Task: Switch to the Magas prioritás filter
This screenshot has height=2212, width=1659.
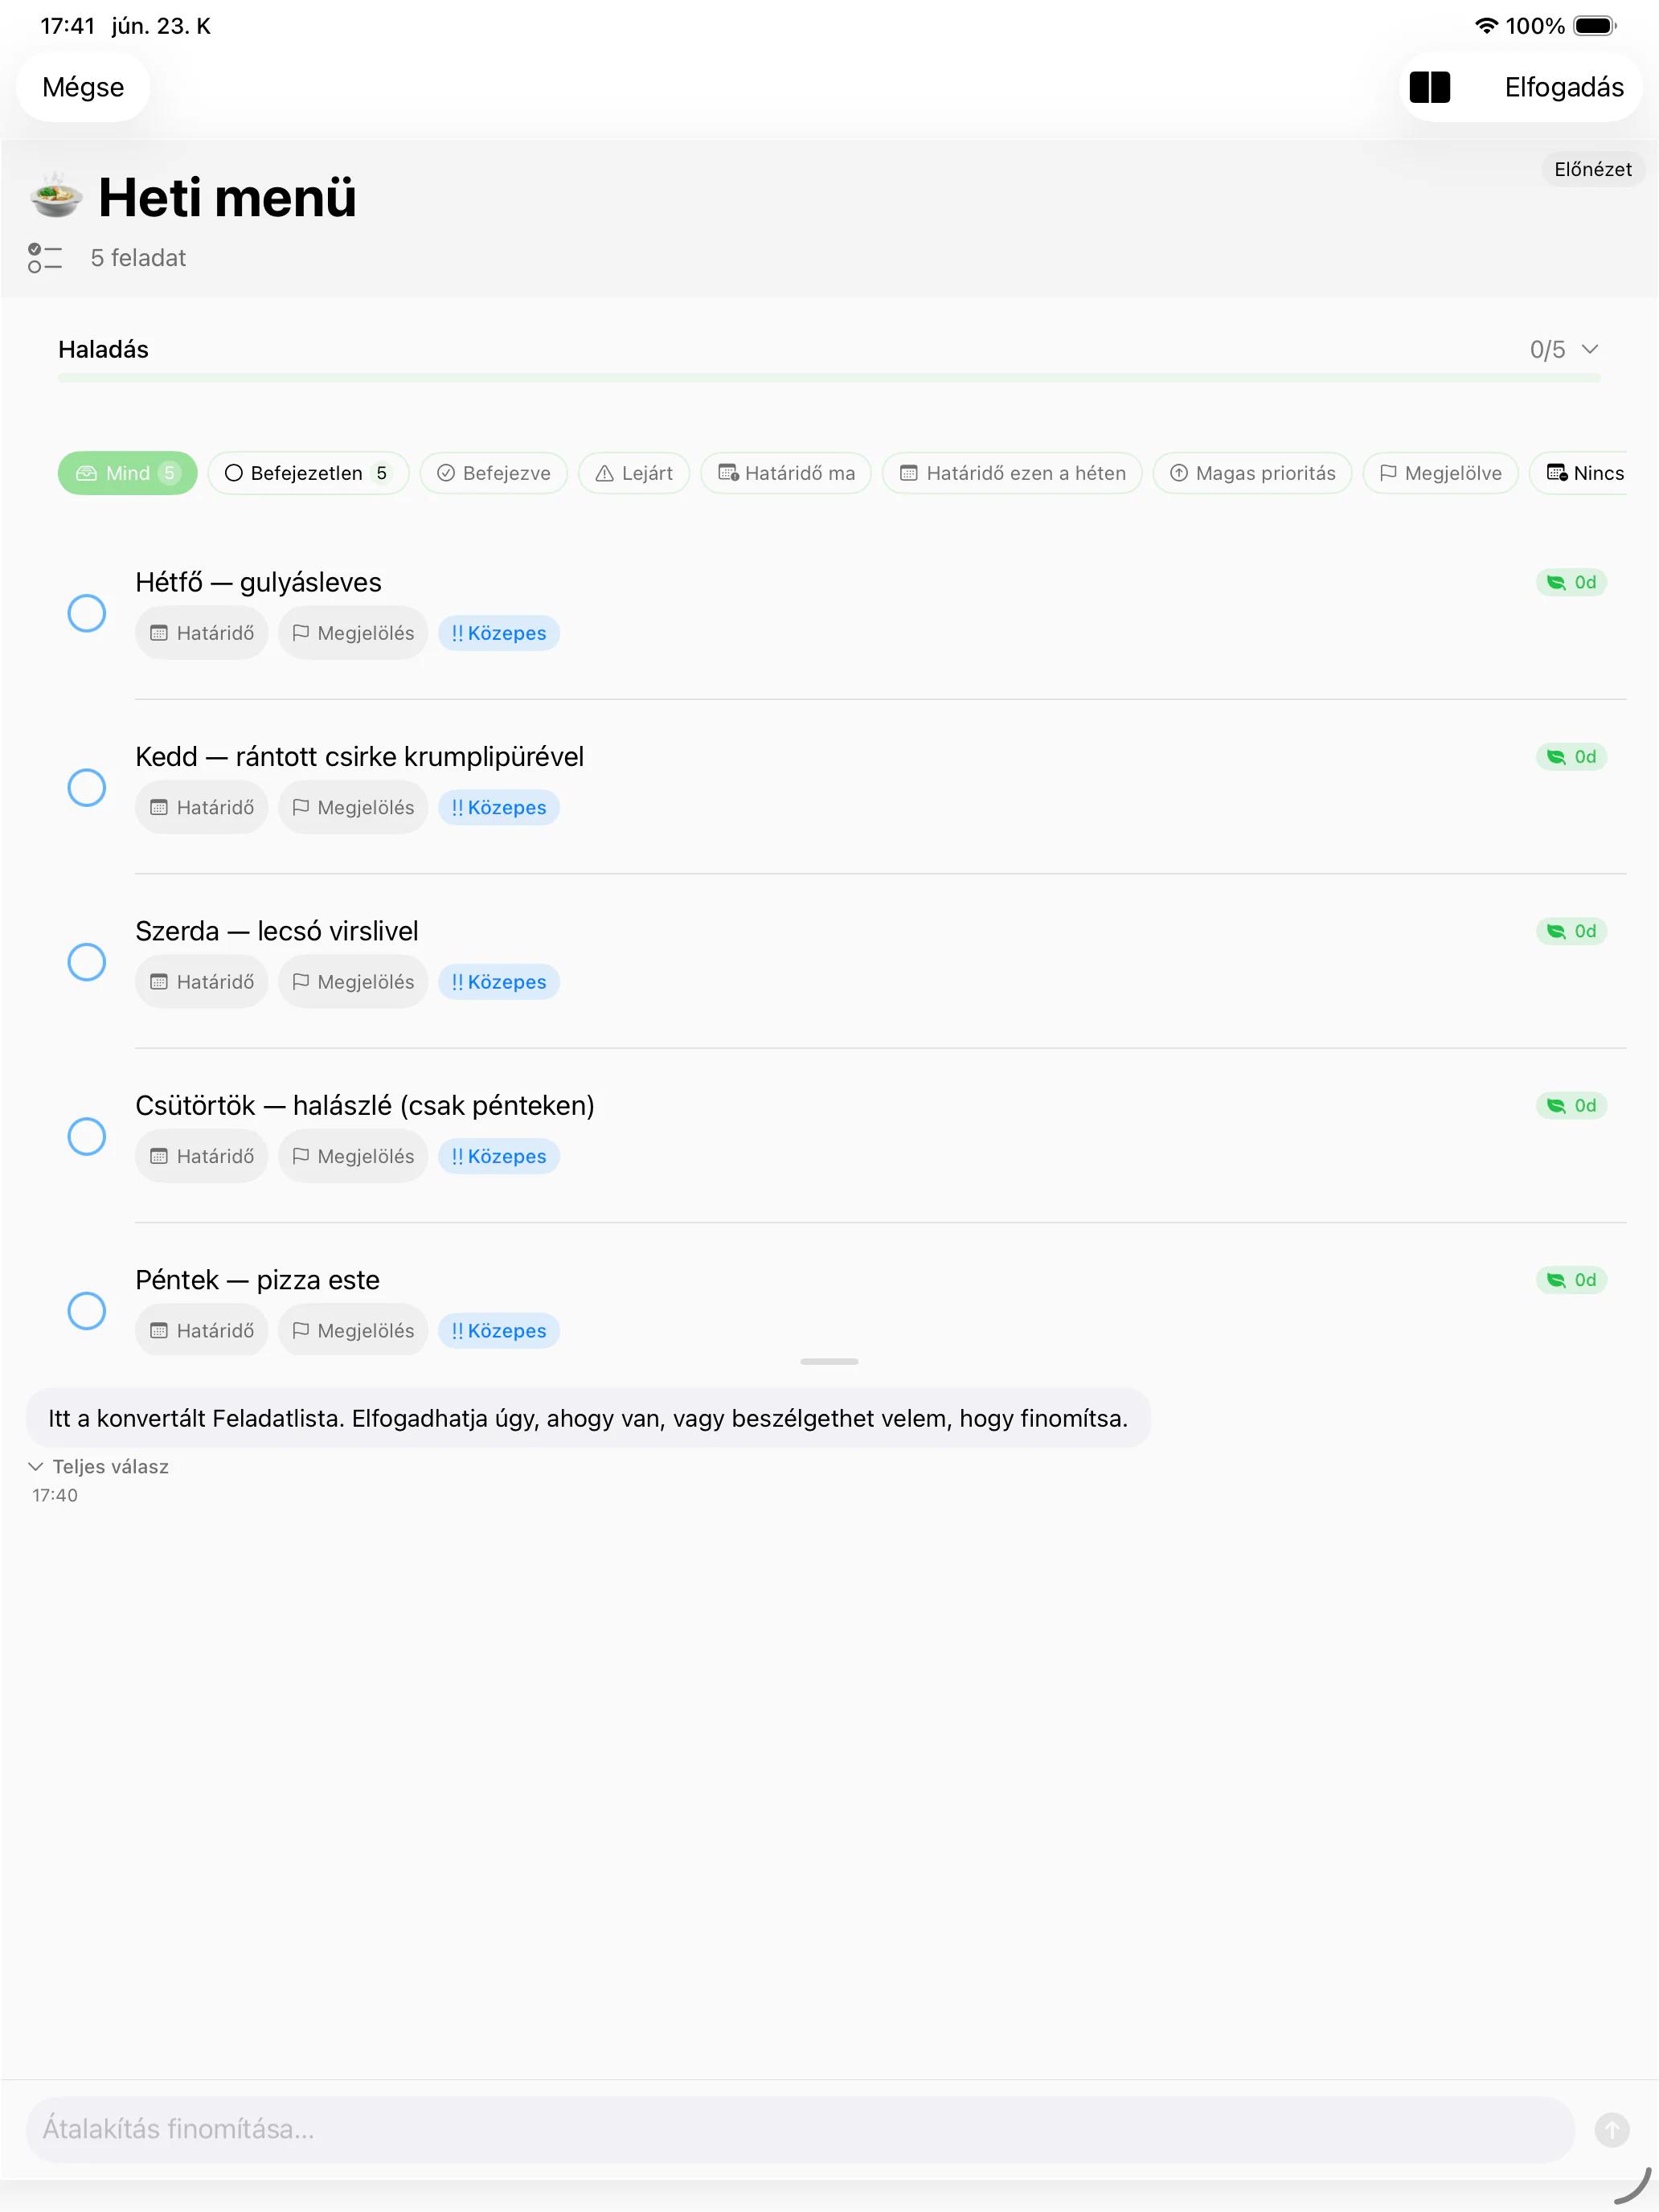Action: click(1252, 473)
